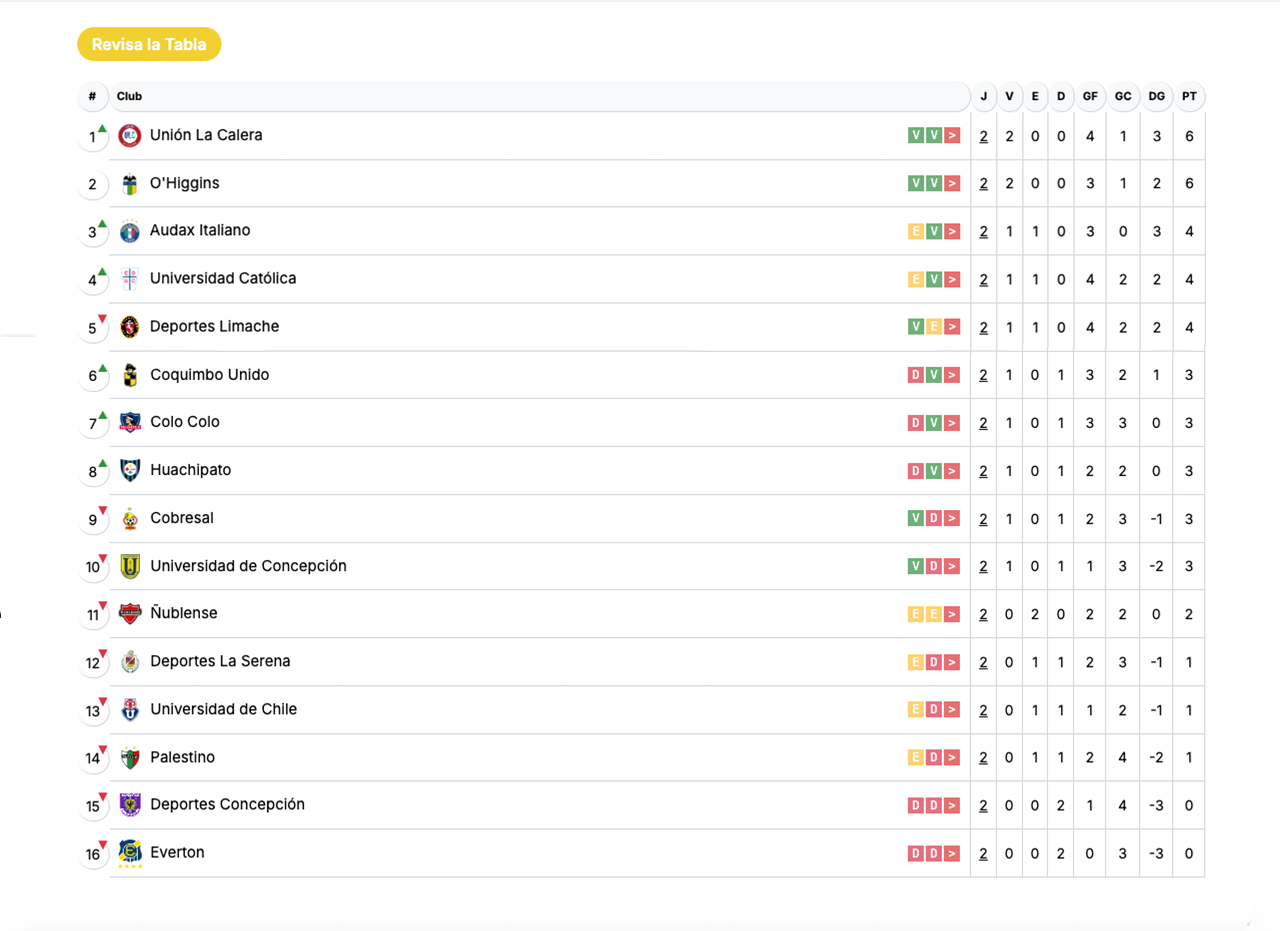Click Deportes La Serena's position number 12
1280x931 pixels.
(92, 663)
